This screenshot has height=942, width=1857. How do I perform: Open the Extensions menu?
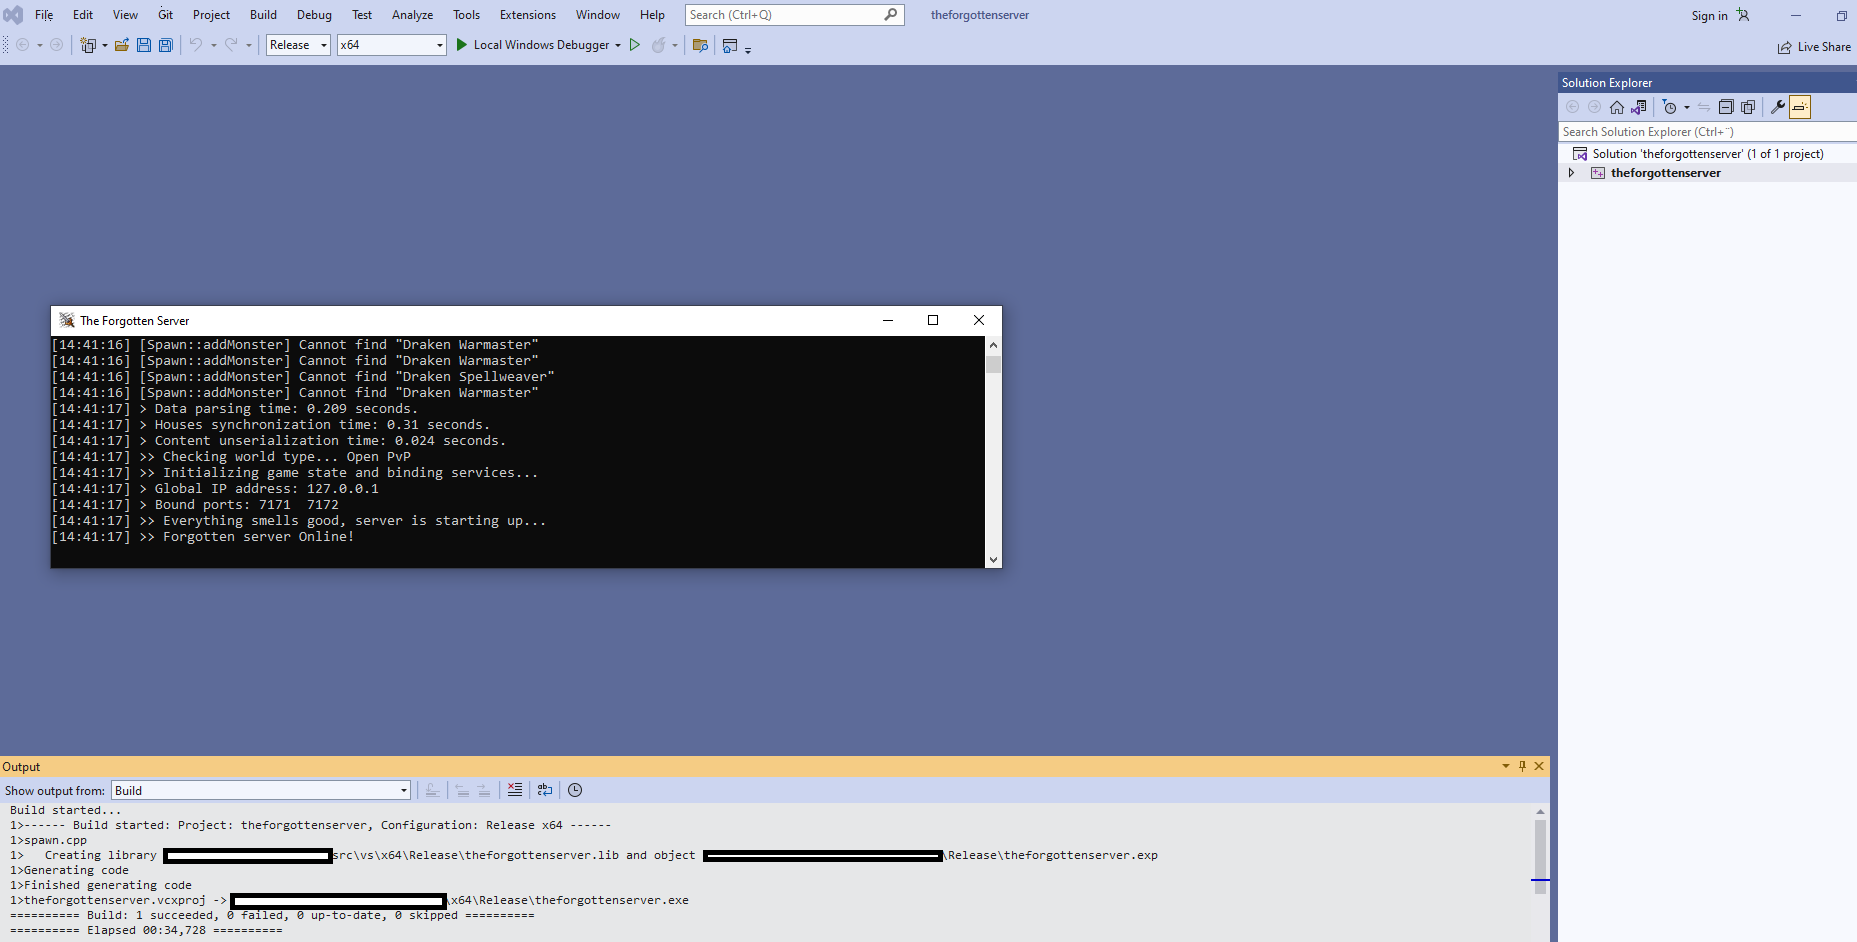(x=527, y=15)
